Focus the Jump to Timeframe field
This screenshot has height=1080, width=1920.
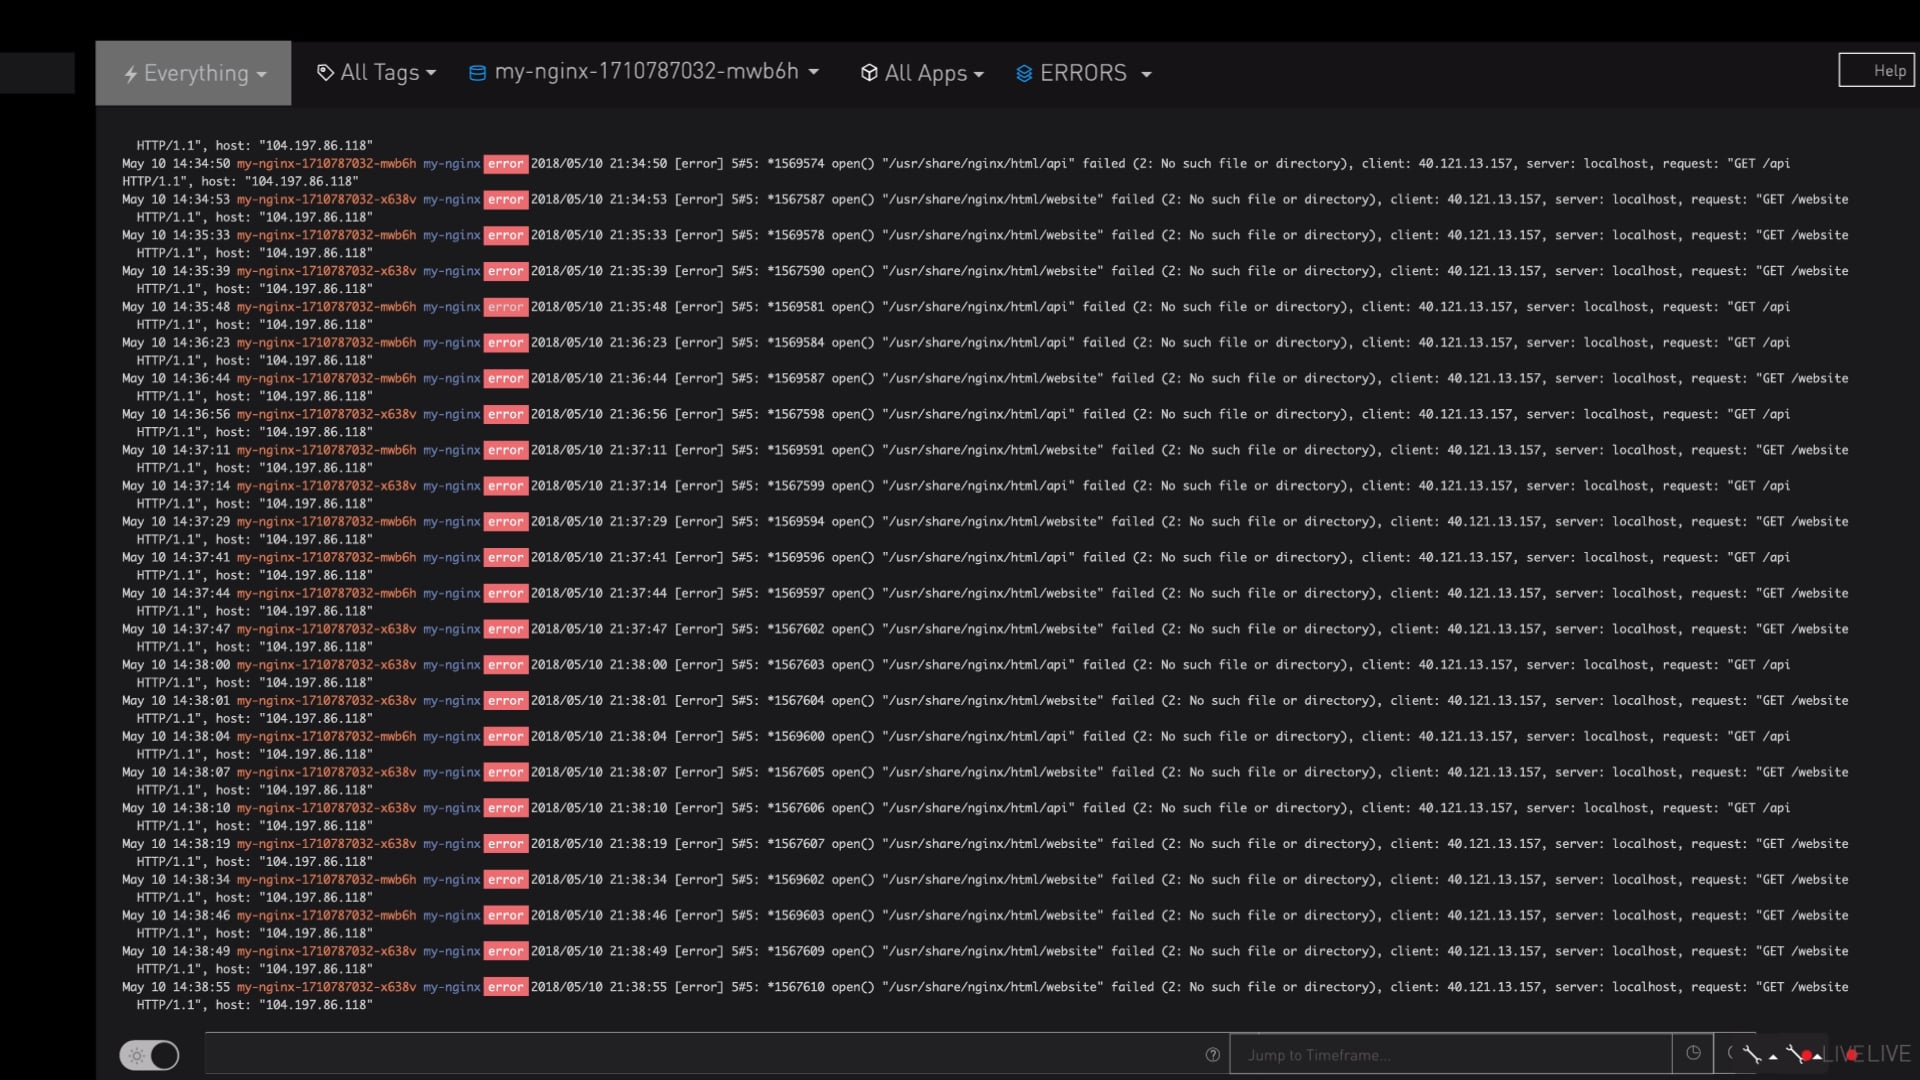point(1450,1055)
